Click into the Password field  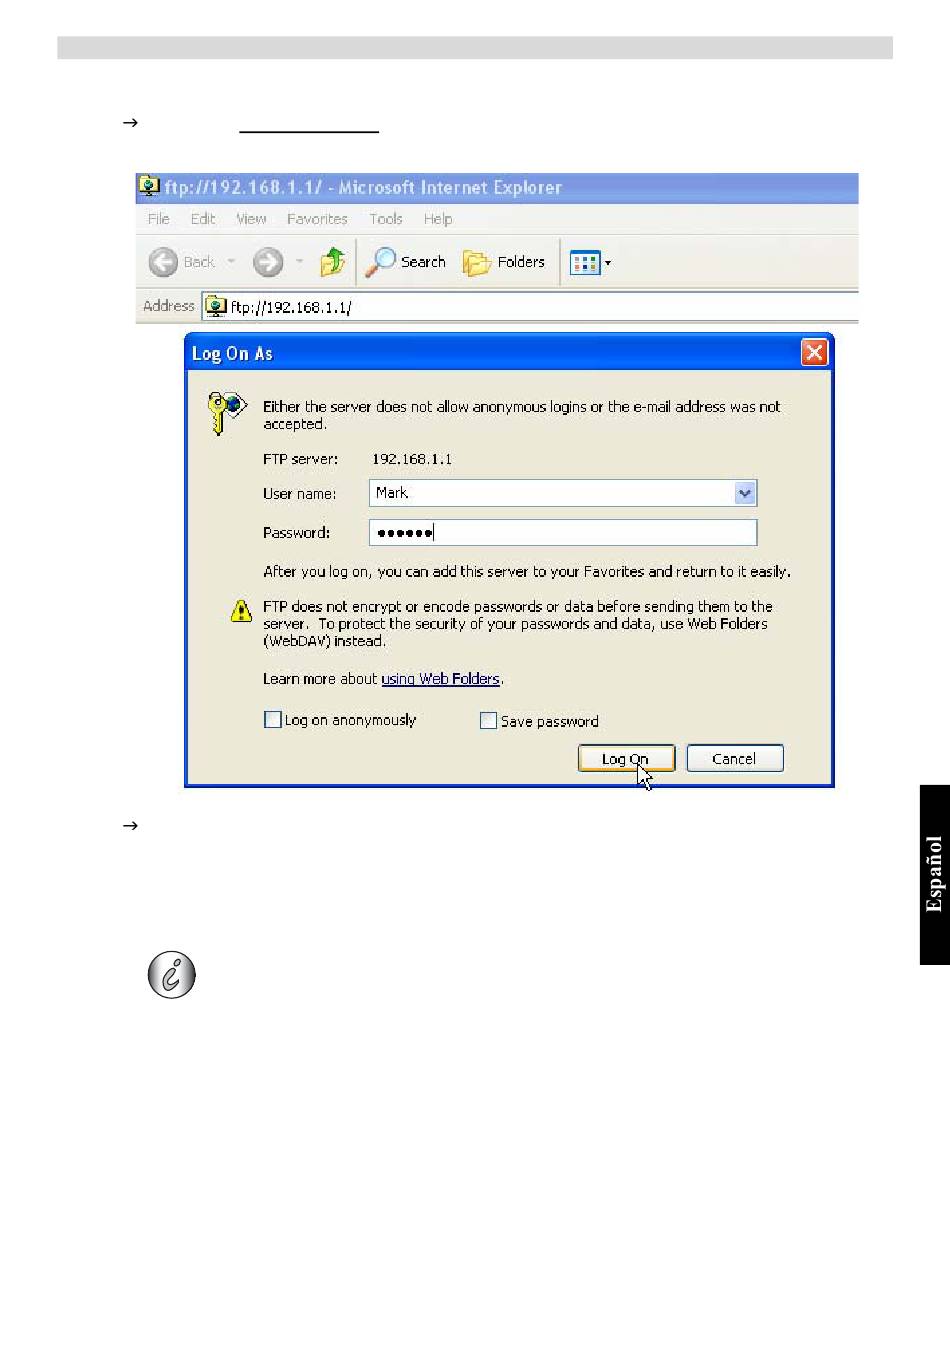[x=563, y=533]
